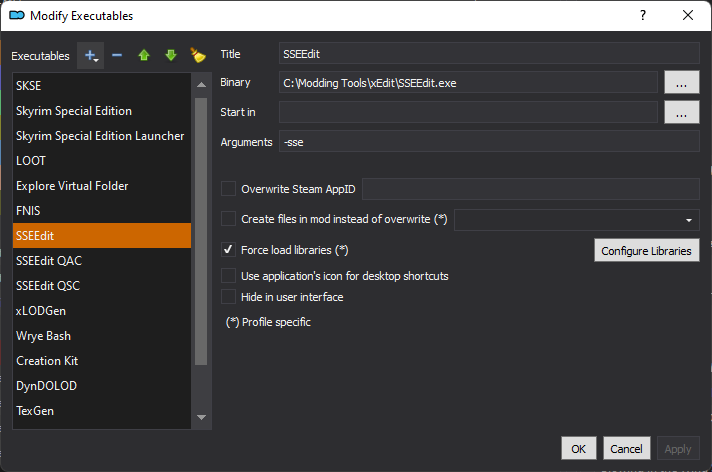Confirm changes with OK
Viewport: 712px width, 472px height.
(578, 448)
